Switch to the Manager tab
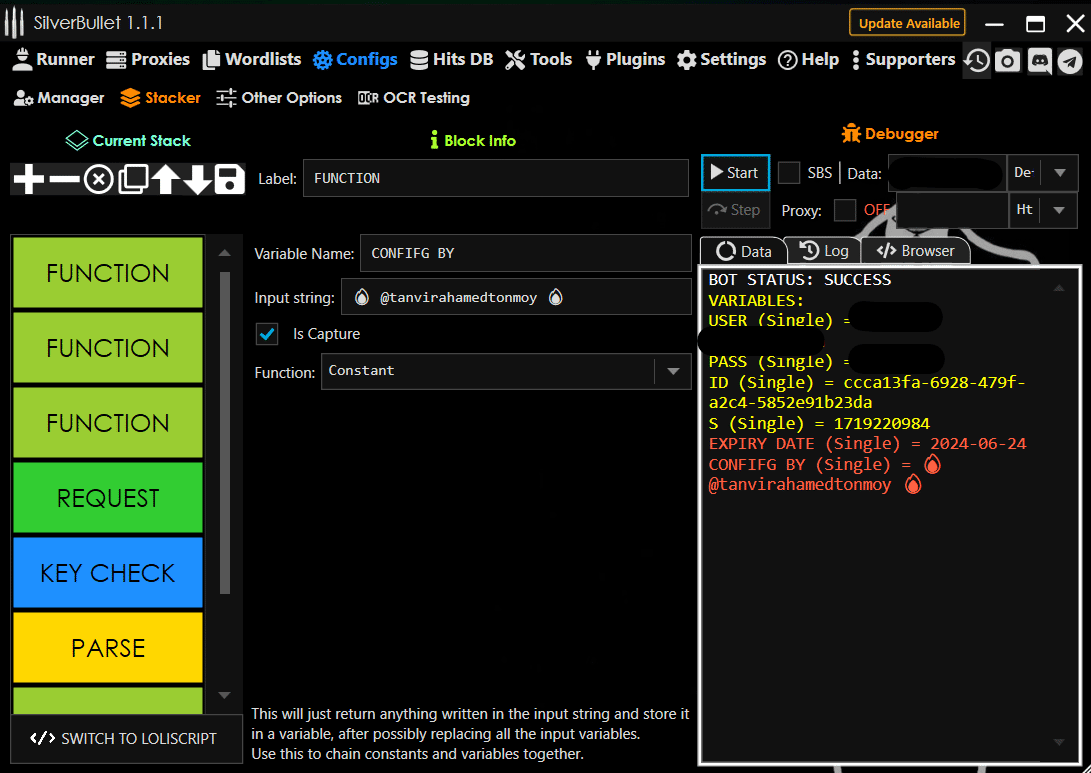This screenshot has width=1091, height=773. coord(58,98)
